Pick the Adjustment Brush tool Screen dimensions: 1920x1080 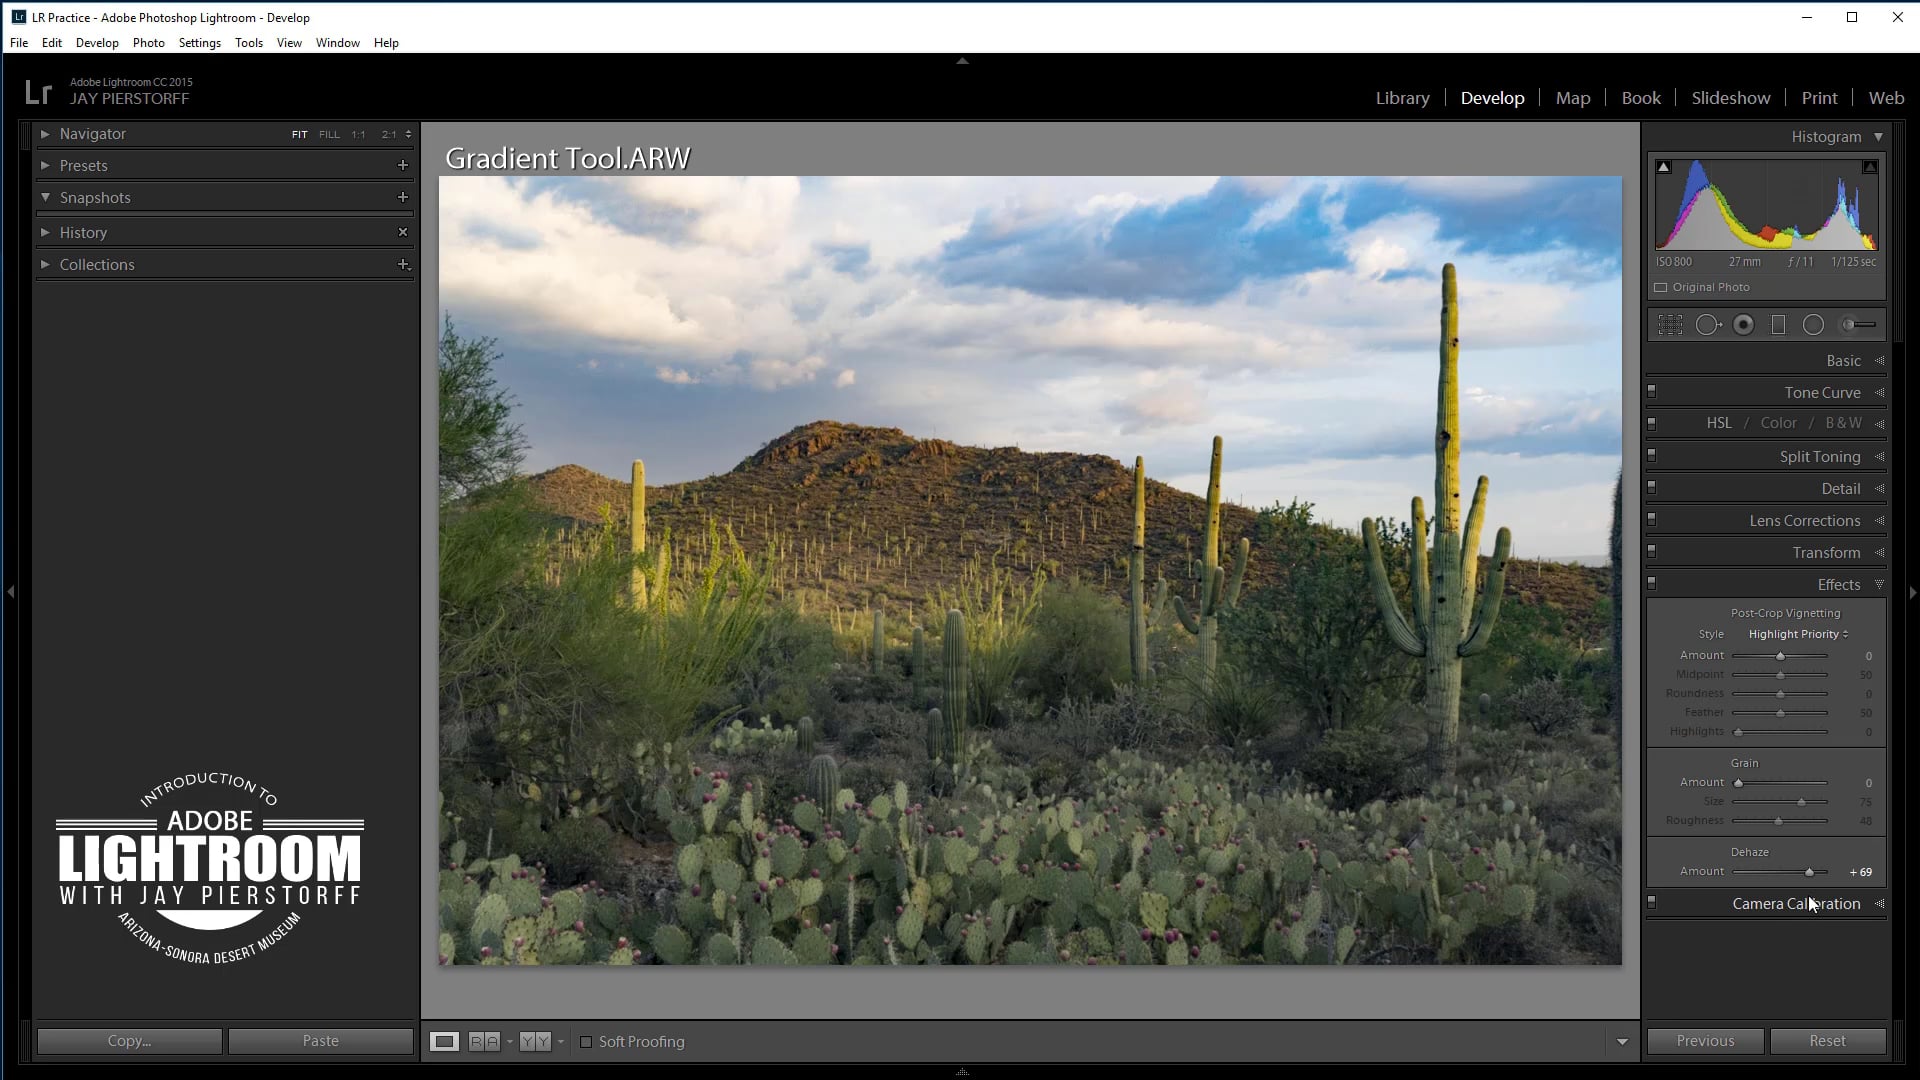(1858, 325)
